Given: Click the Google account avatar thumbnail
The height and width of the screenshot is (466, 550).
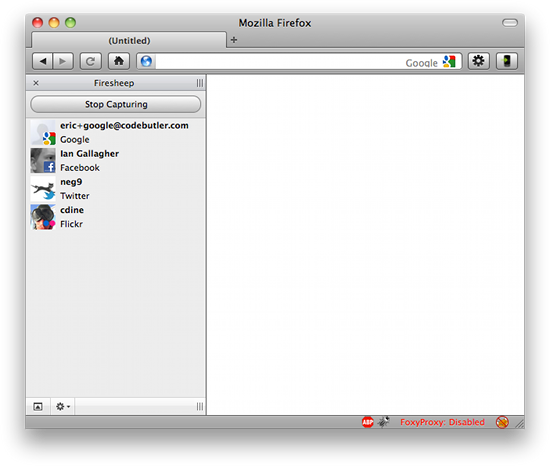Looking at the screenshot, I should point(43,133).
